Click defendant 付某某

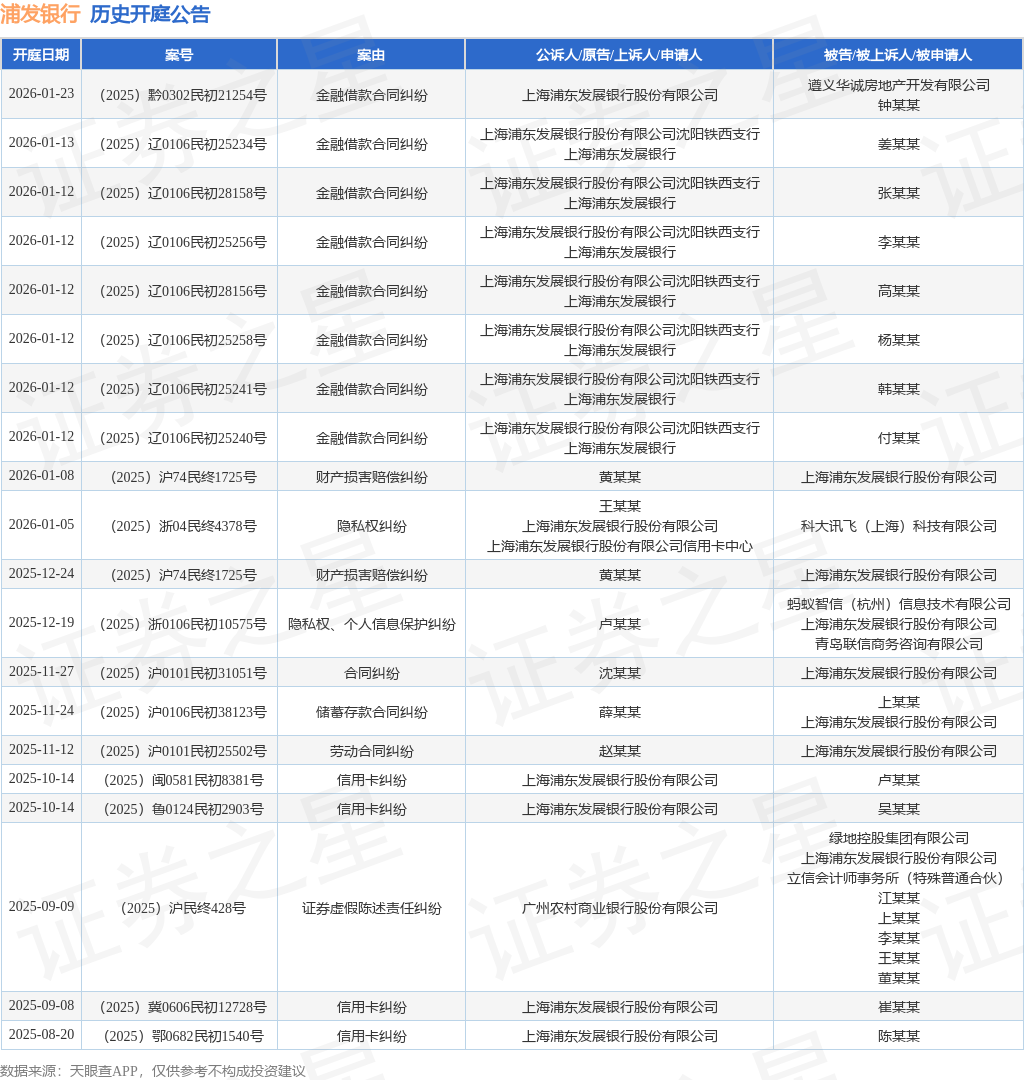click(899, 437)
